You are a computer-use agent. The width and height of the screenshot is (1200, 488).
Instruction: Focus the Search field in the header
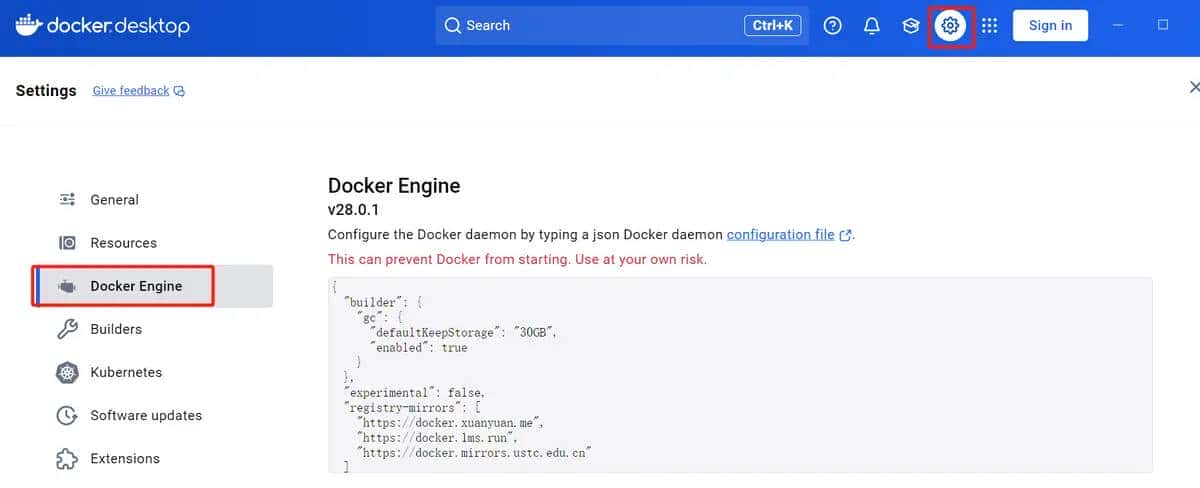(x=623, y=26)
